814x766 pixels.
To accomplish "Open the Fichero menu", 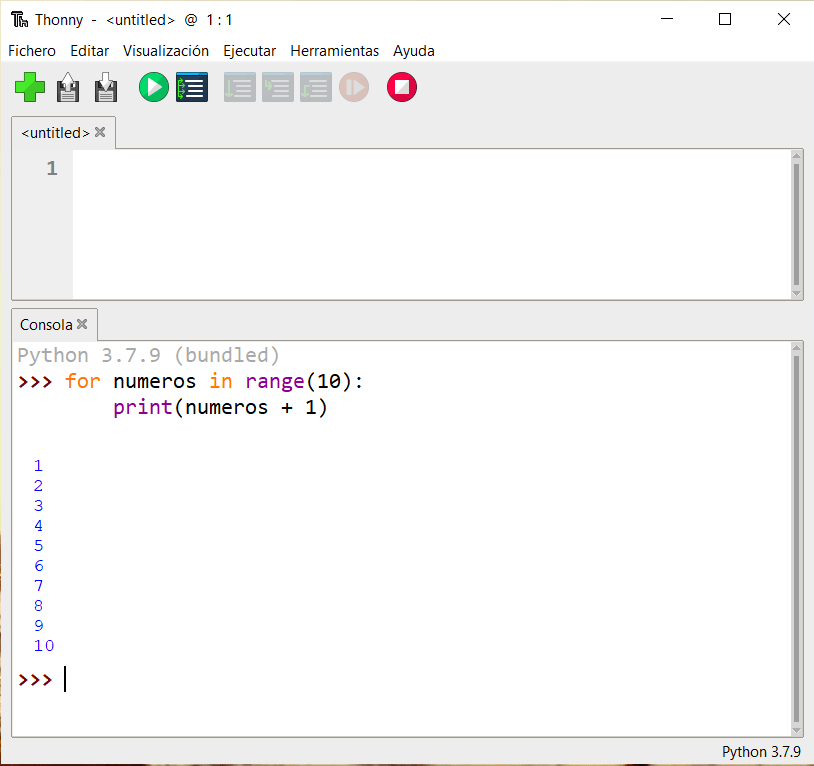I will [32, 51].
